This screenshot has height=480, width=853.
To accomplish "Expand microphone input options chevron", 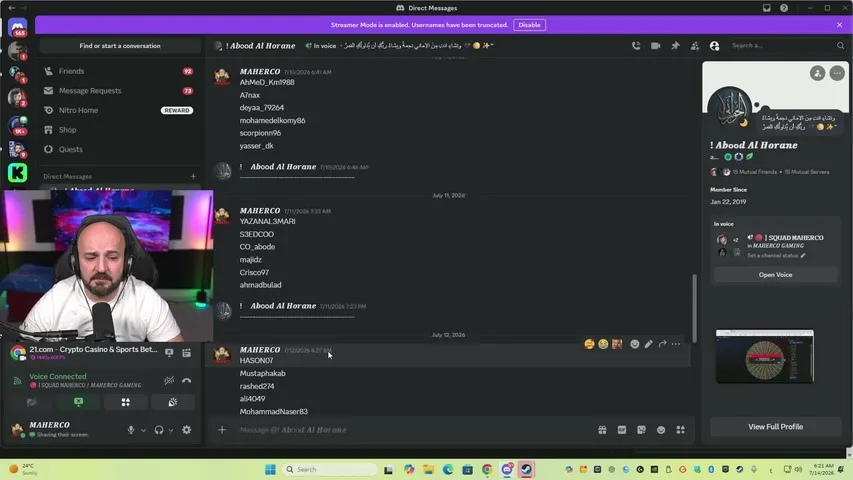I will 143,430.
